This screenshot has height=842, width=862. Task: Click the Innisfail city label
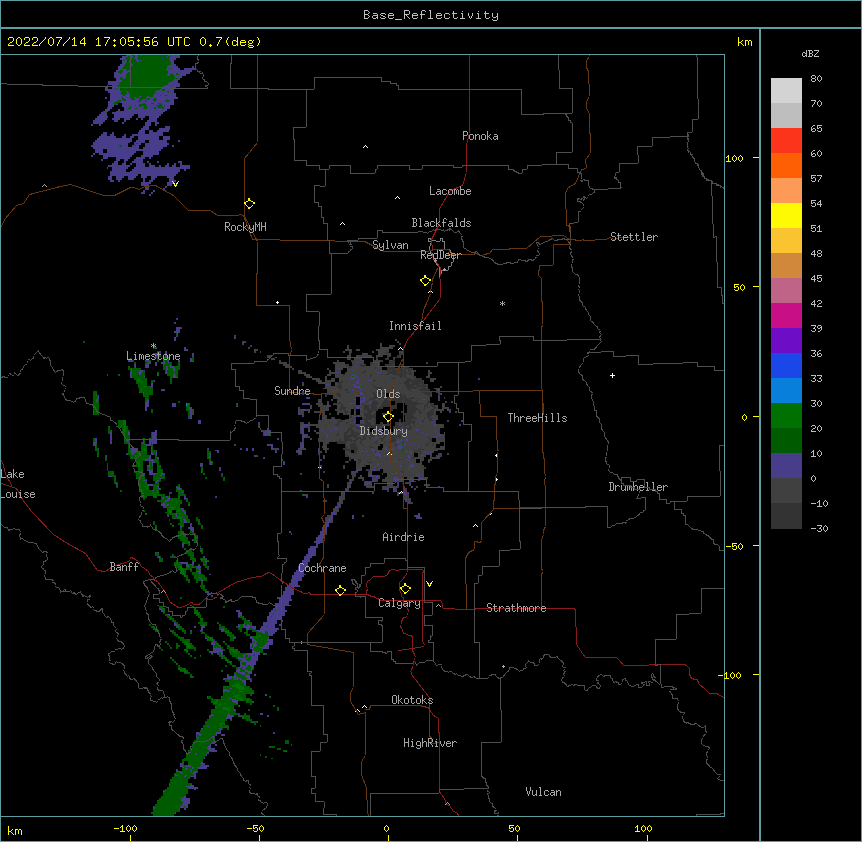pos(415,326)
